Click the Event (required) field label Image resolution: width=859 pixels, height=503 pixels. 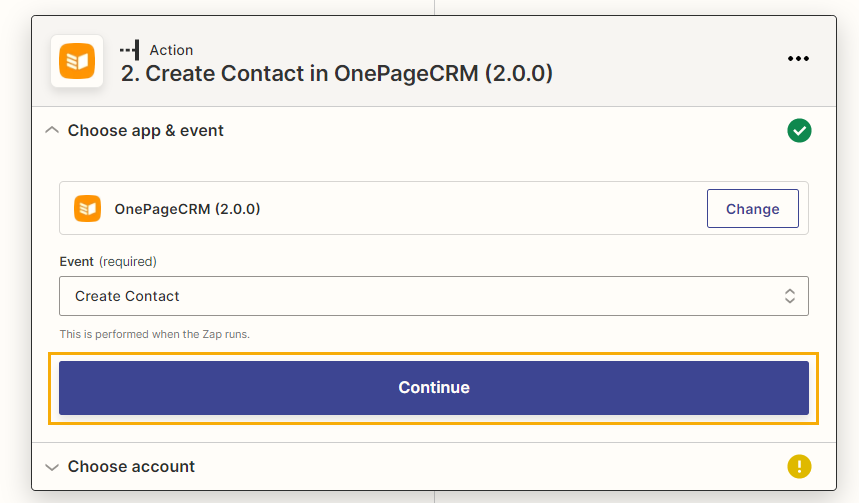(x=108, y=261)
